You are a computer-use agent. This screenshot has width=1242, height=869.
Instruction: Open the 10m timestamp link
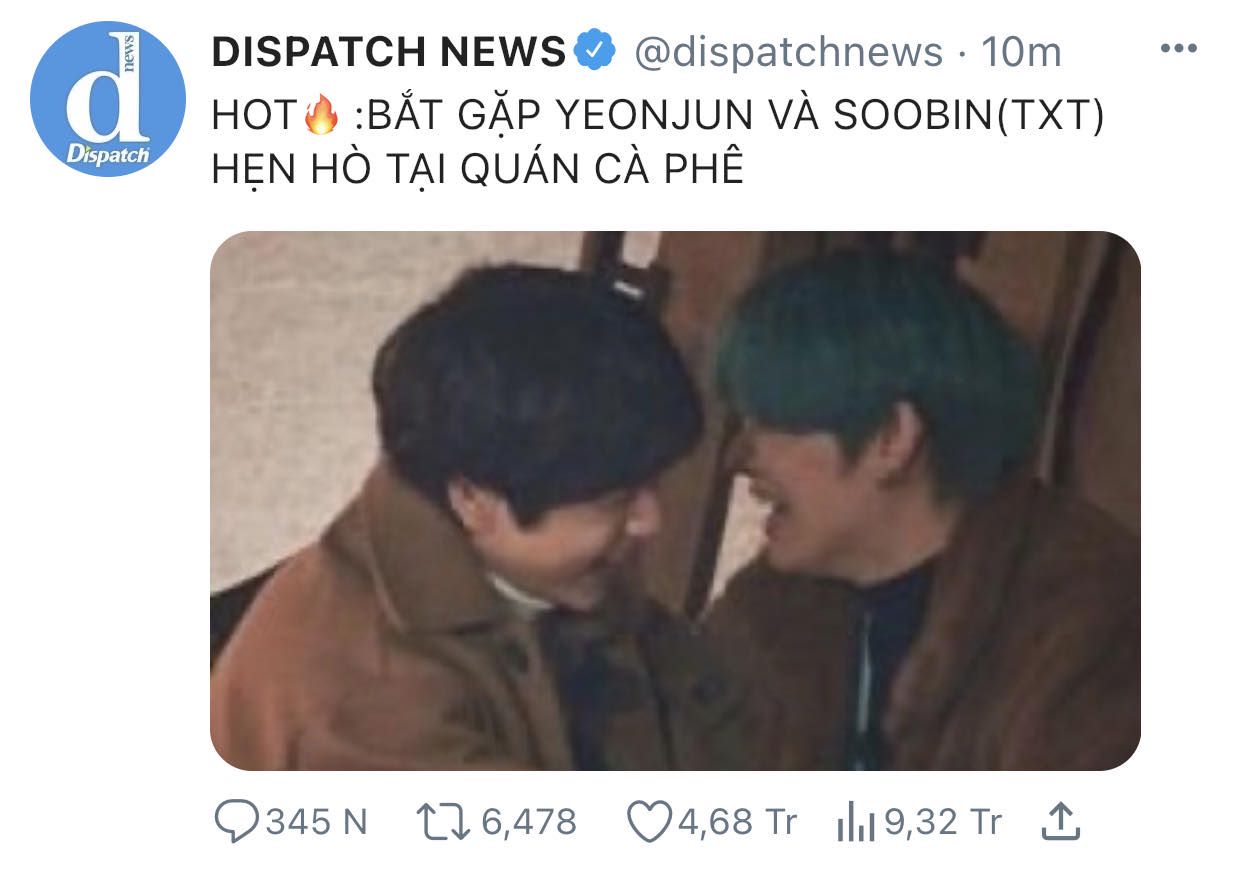click(1020, 51)
